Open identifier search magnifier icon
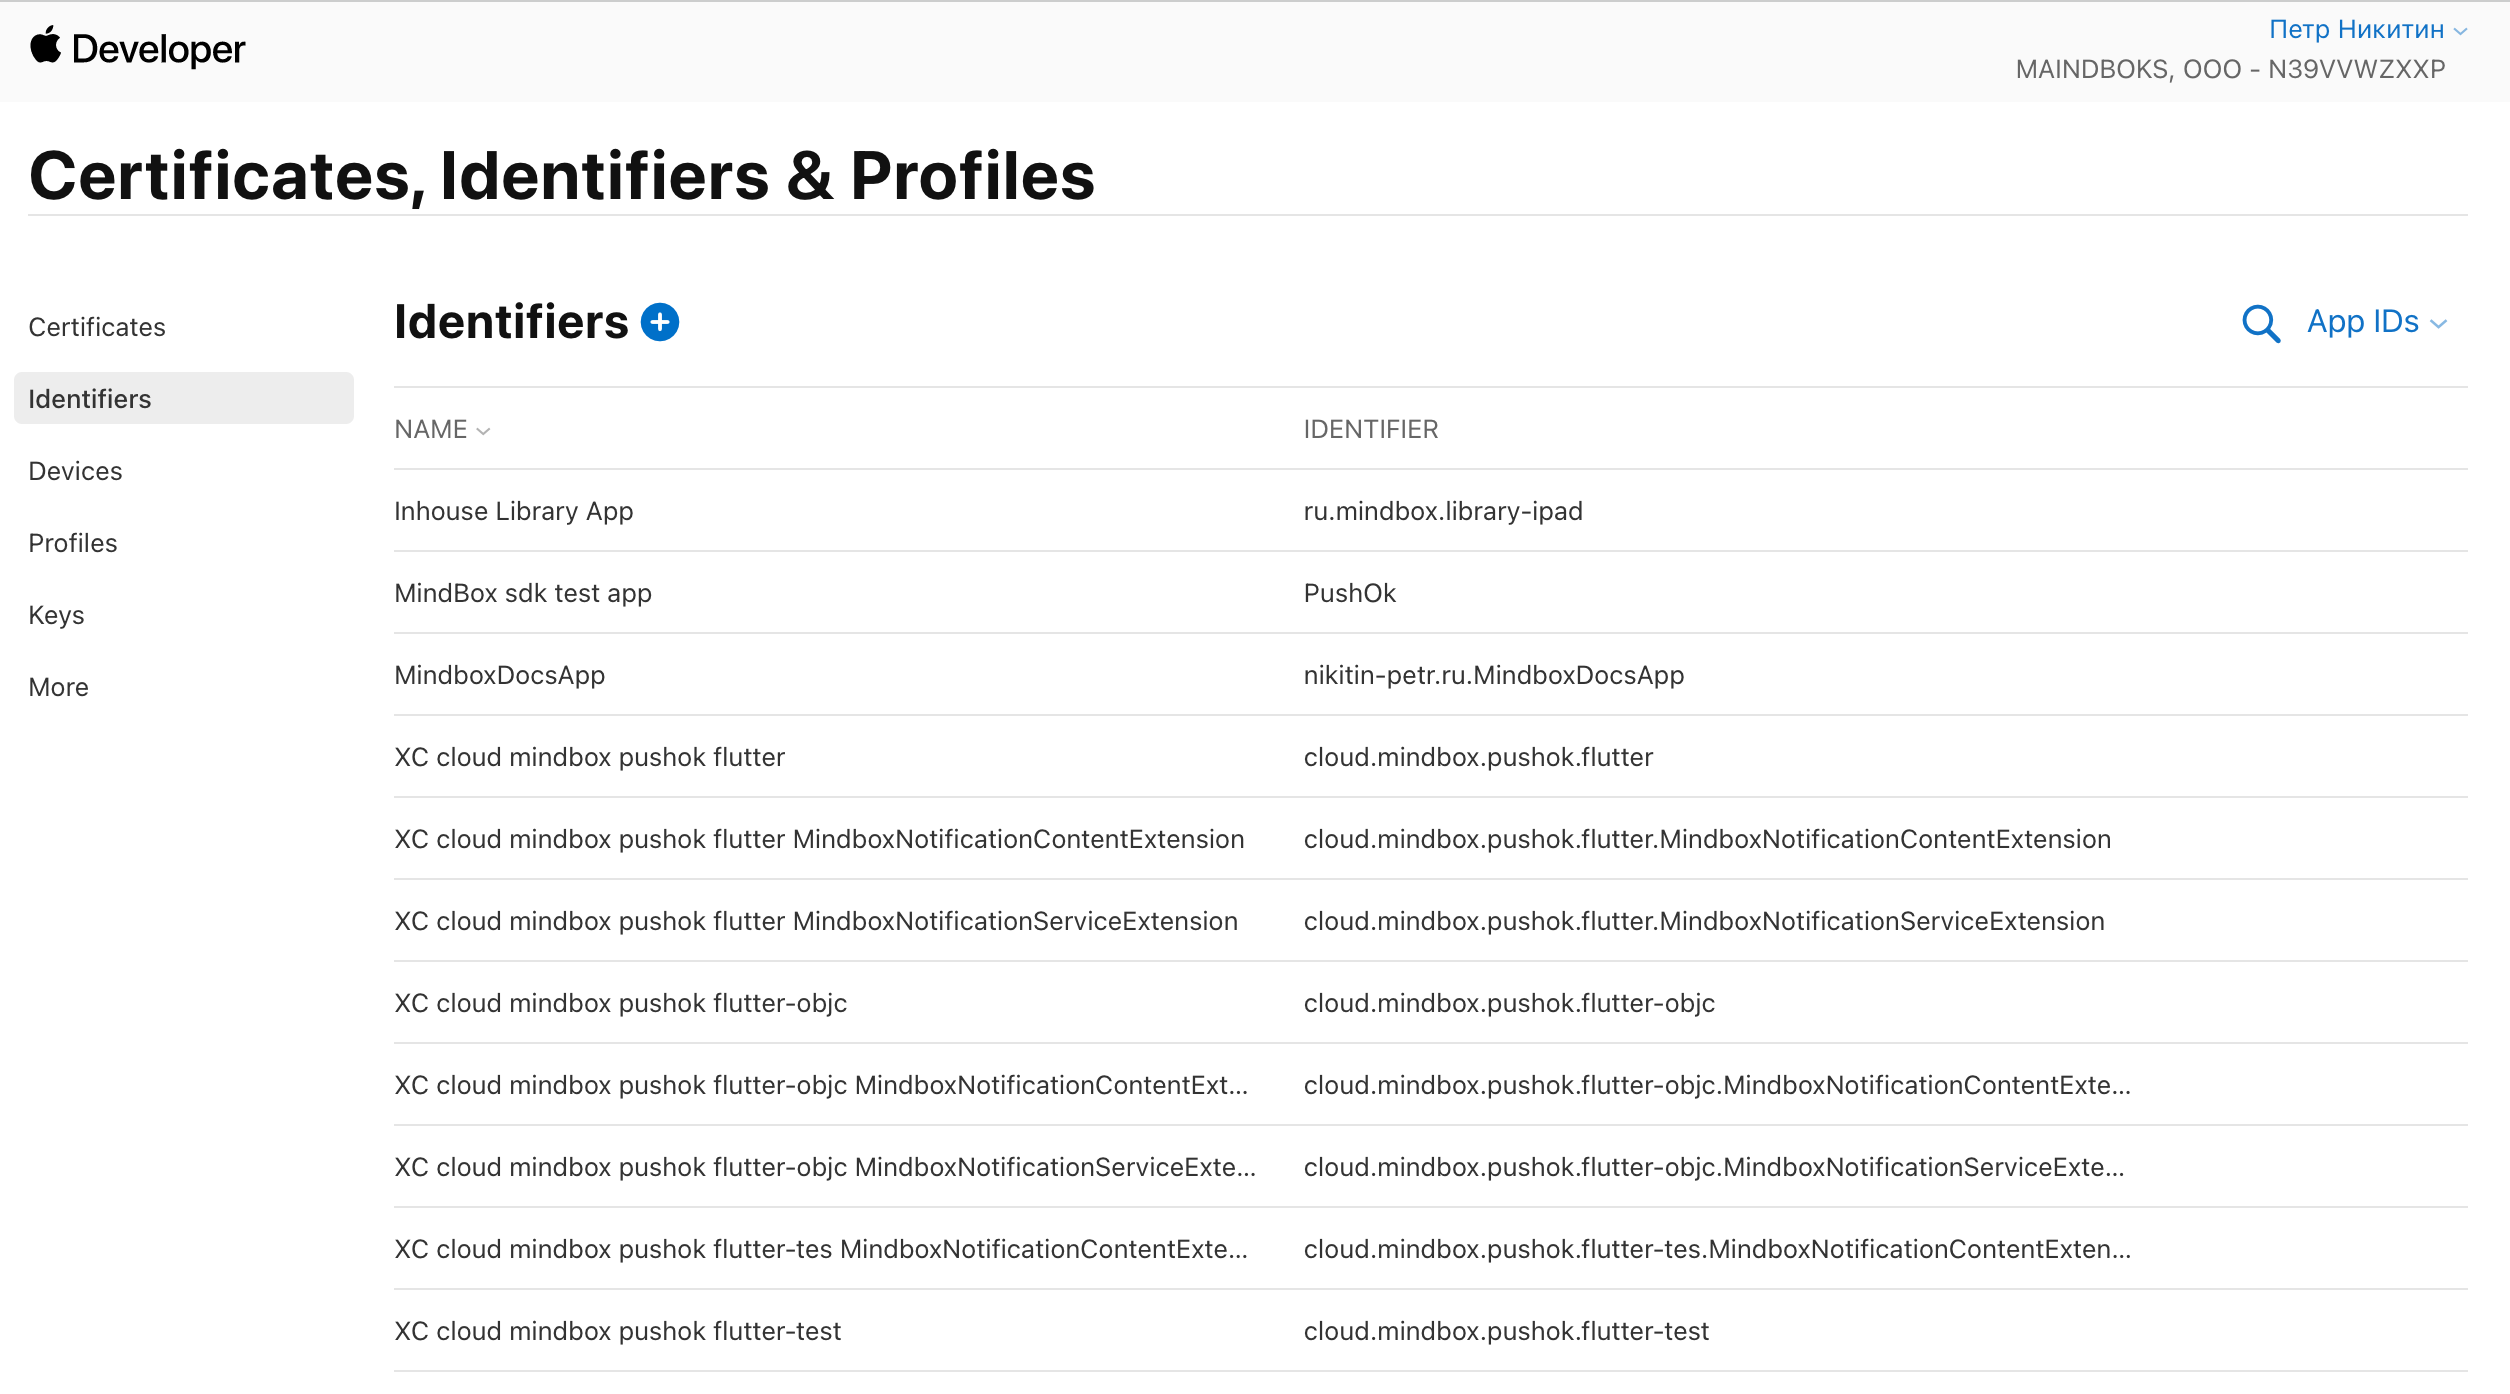Viewport: 2510px width, 1394px height. tap(2260, 323)
